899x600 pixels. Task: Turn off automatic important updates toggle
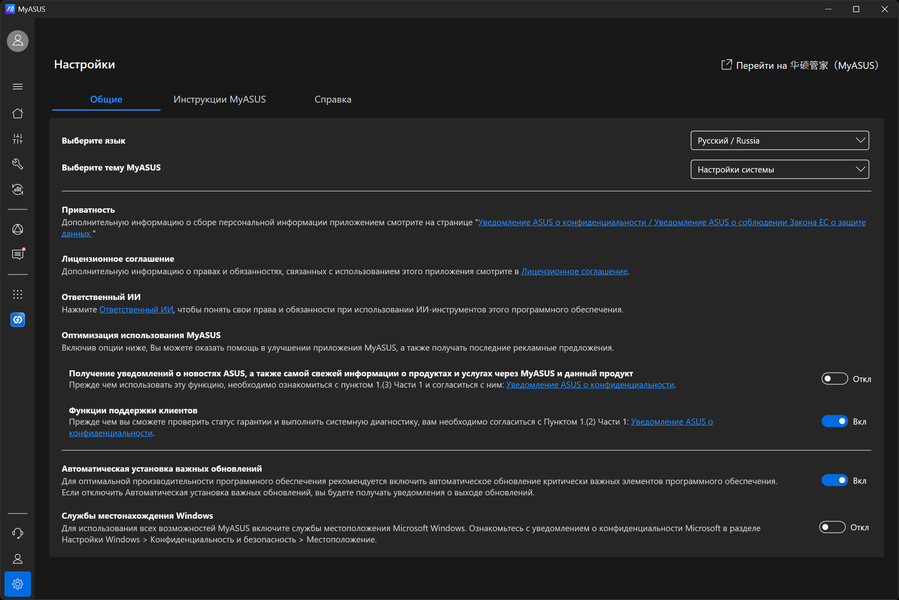[x=834, y=481]
